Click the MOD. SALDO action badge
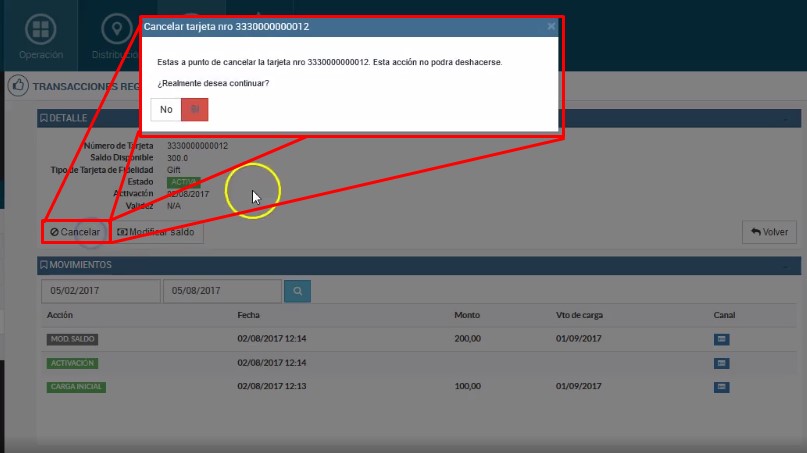Image resolution: width=807 pixels, height=453 pixels. click(73, 339)
